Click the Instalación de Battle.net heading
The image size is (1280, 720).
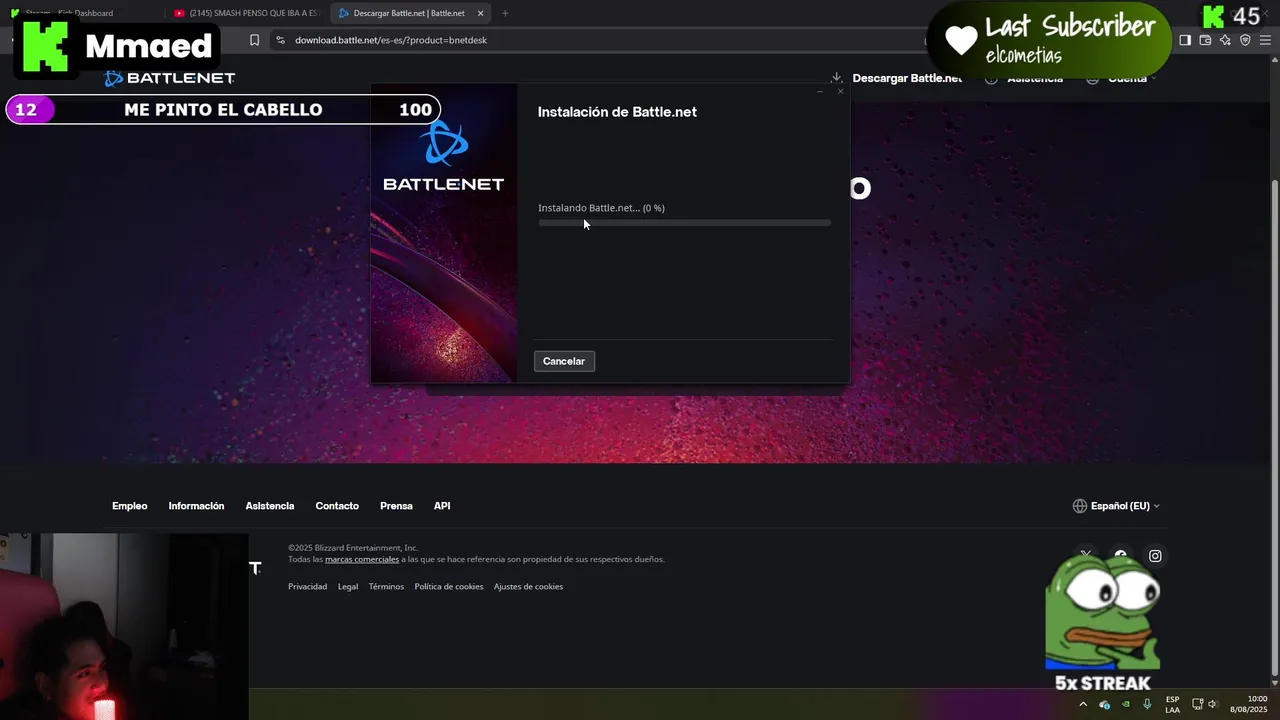[x=617, y=112]
